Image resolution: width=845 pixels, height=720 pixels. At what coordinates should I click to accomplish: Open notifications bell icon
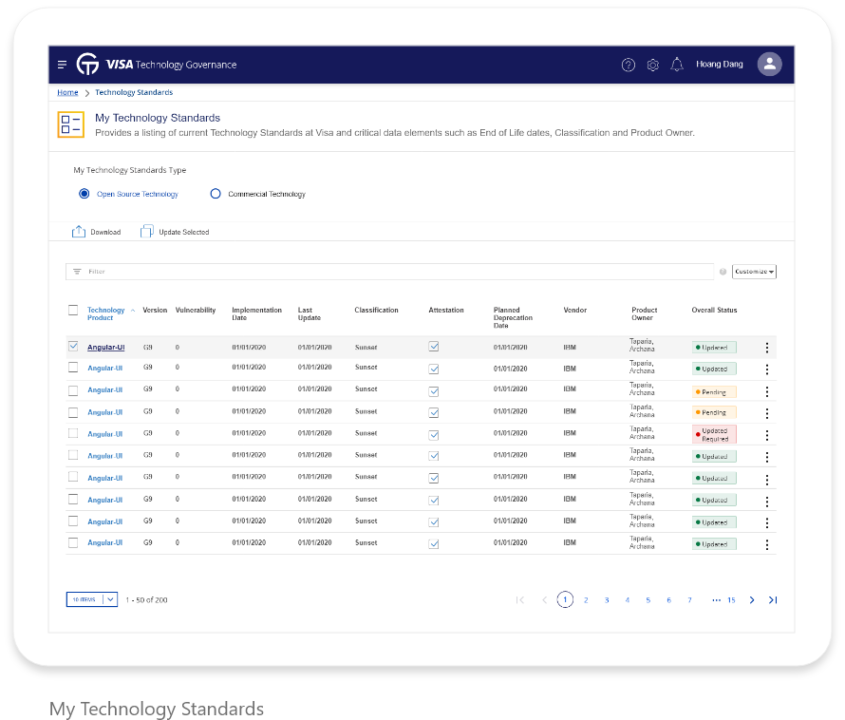(677, 65)
